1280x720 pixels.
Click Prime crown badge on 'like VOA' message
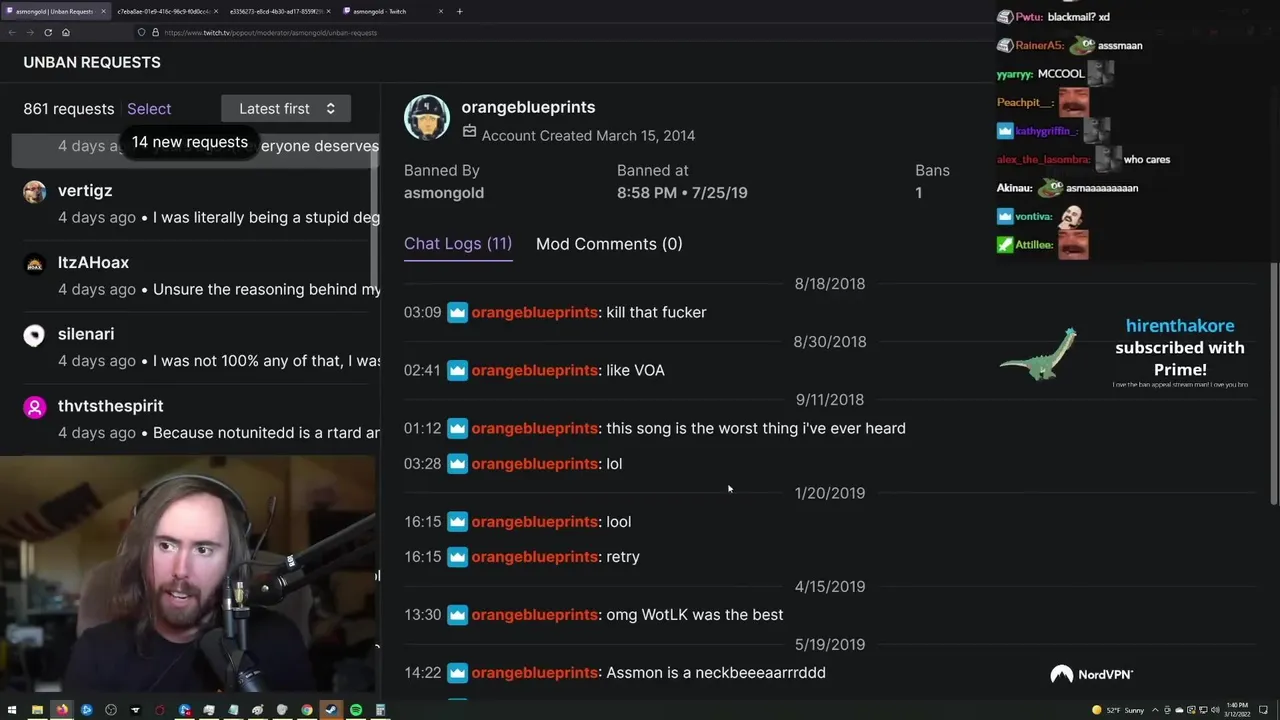(457, 370)
